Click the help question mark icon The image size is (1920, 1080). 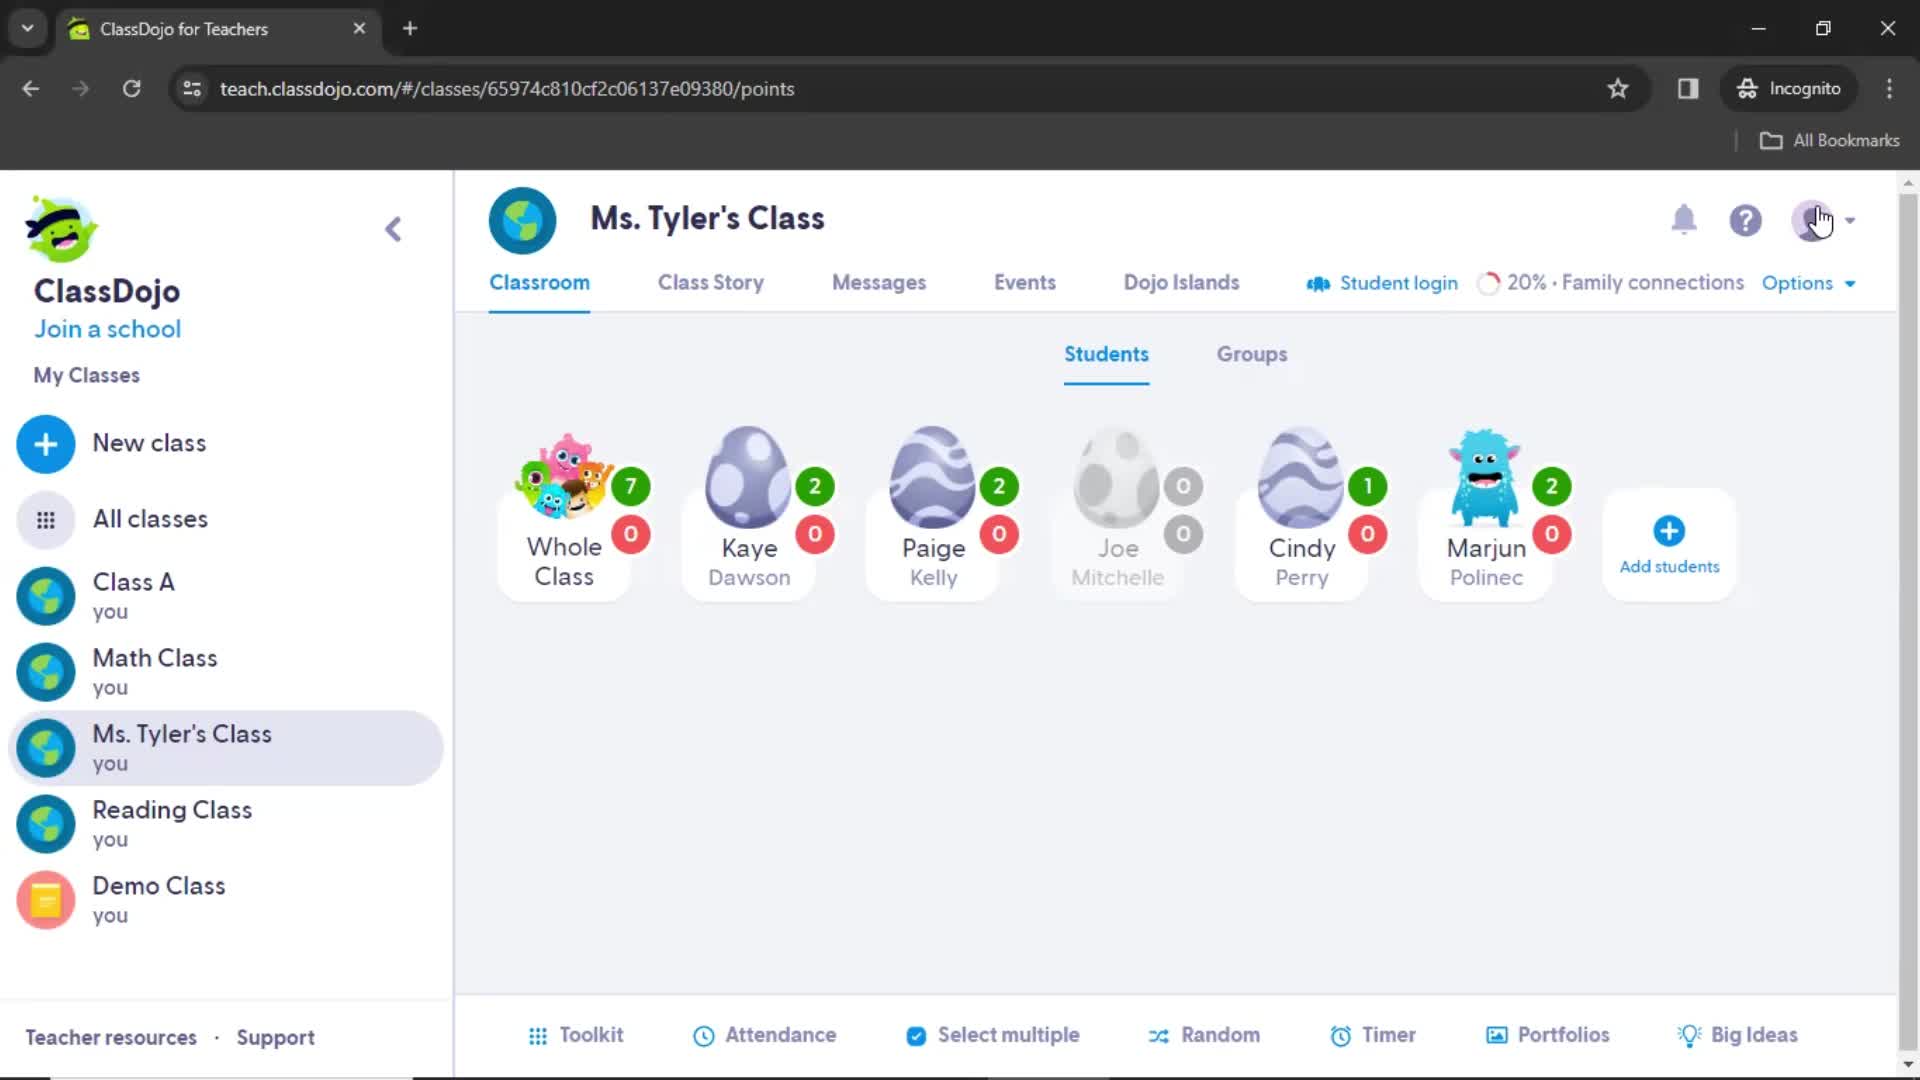pyautogui.click(x=1745, y=219)
